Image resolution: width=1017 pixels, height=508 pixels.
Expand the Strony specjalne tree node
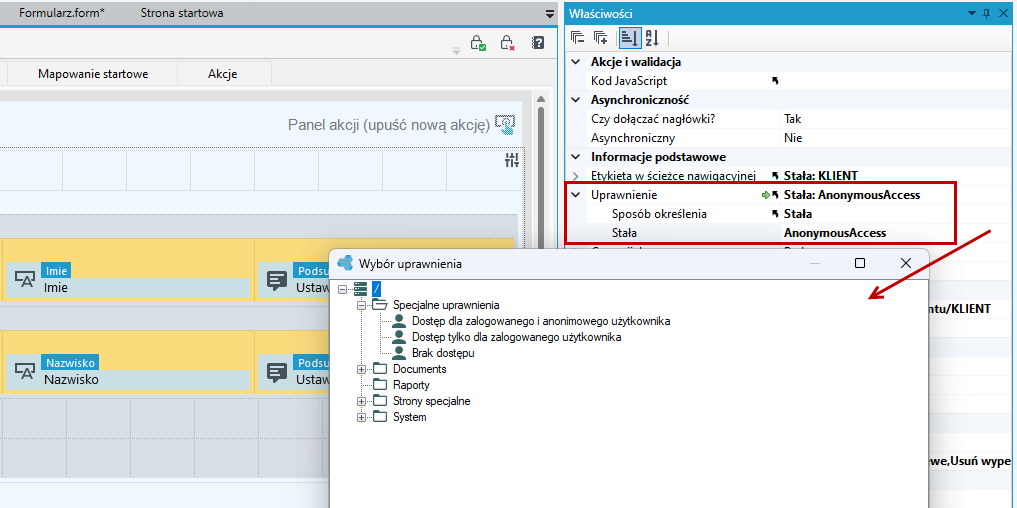(362, 401)
